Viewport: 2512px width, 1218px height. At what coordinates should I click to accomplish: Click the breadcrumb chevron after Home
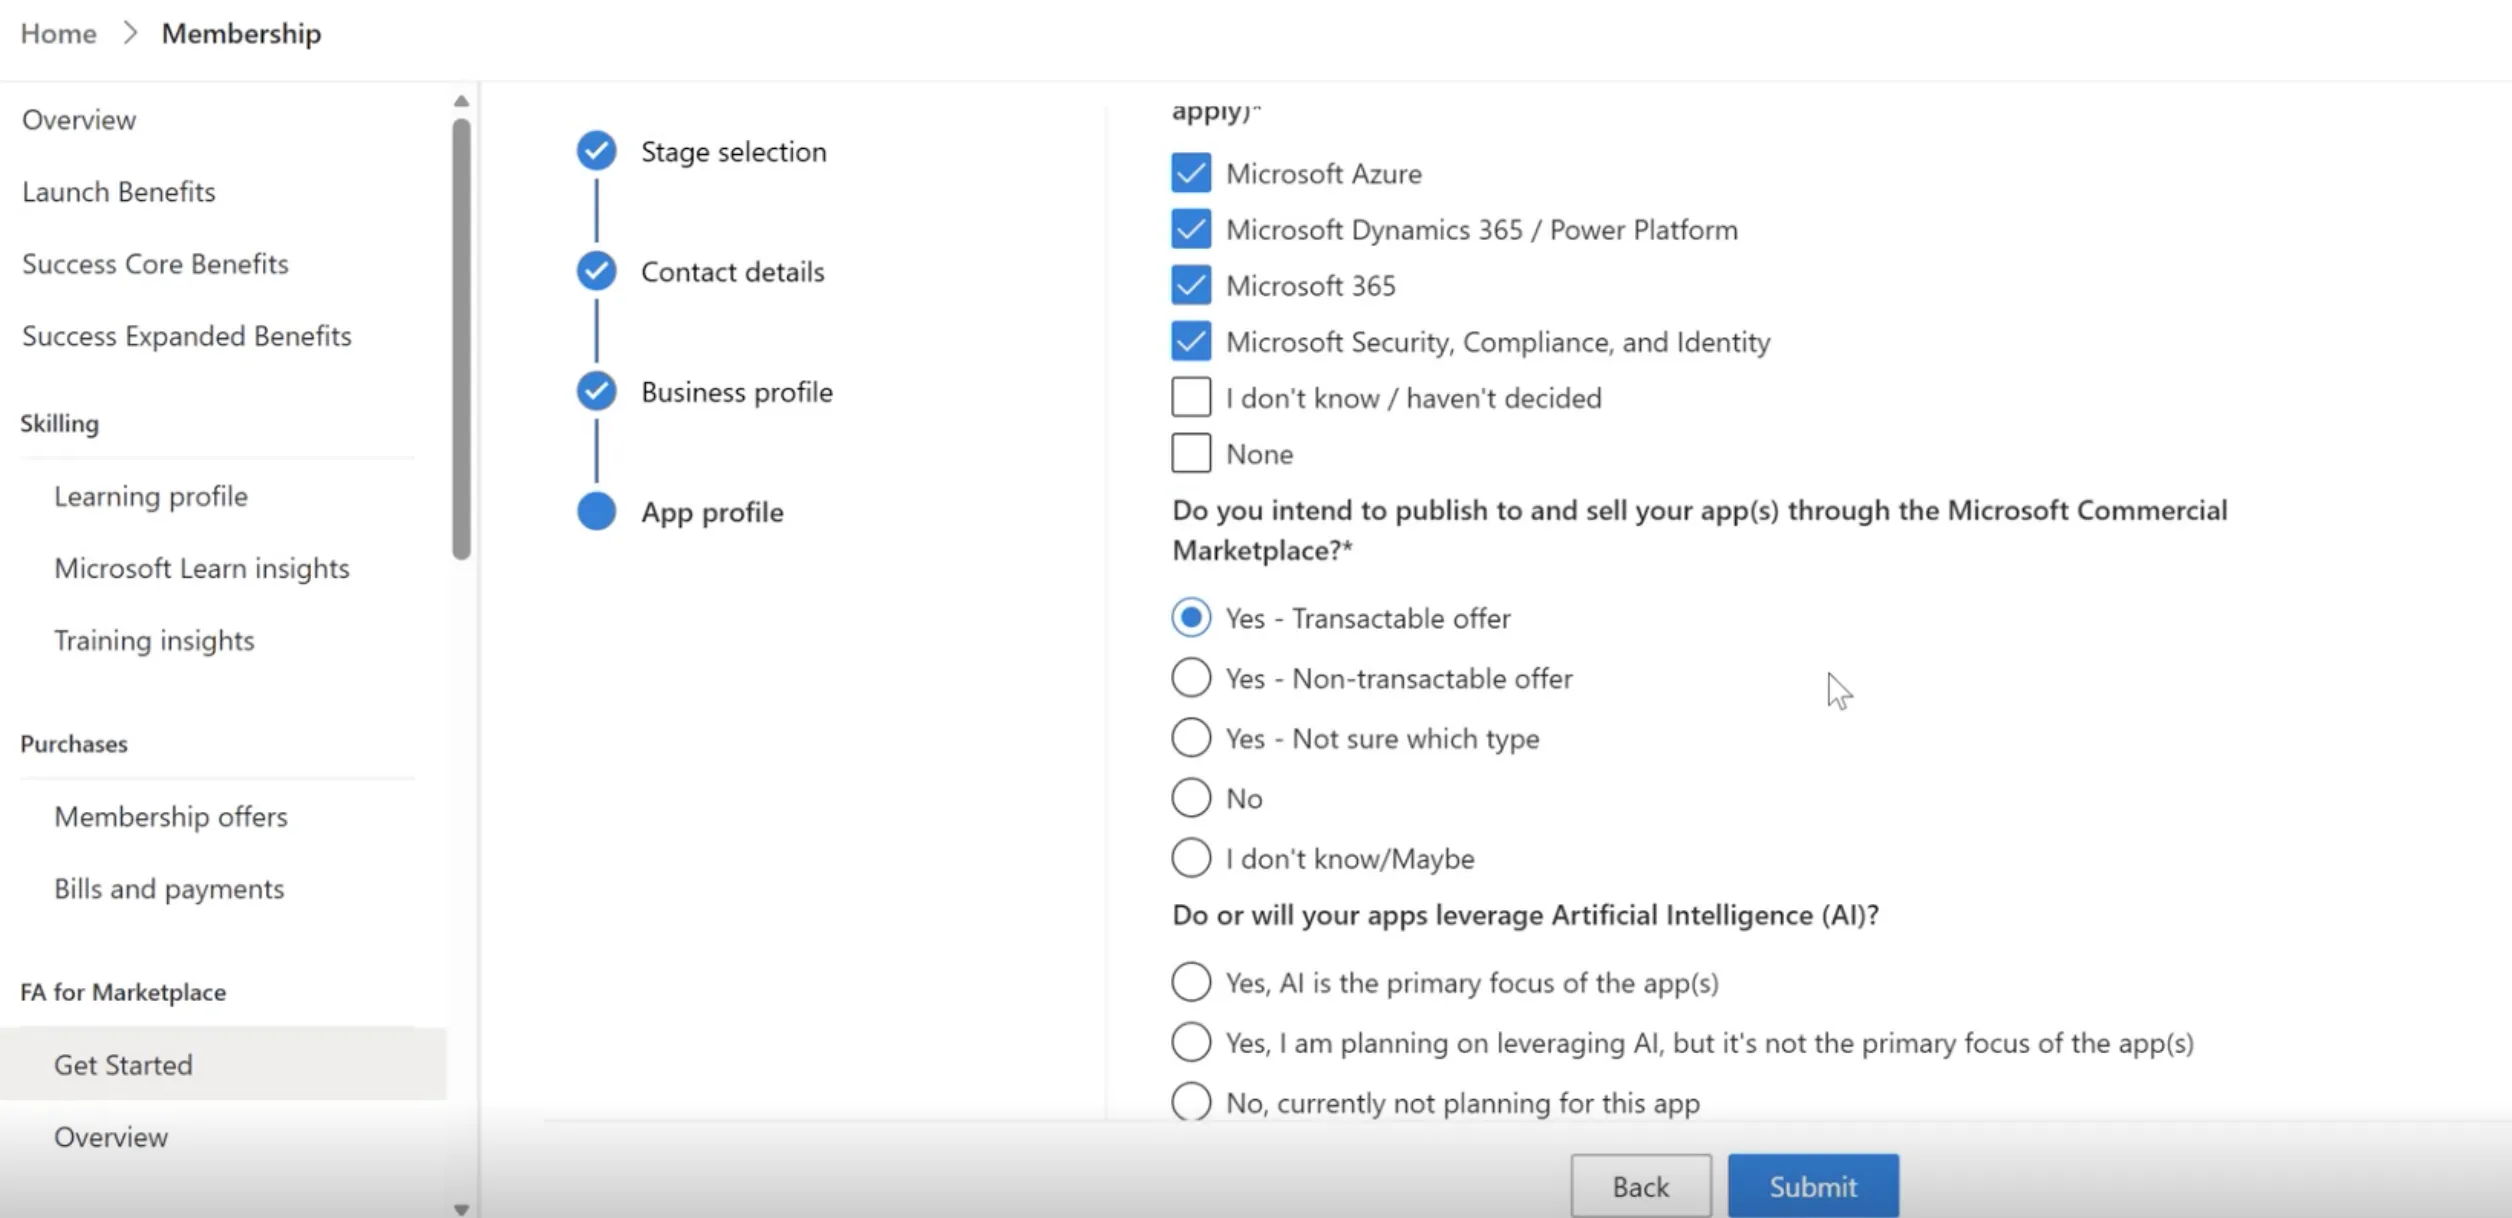[x=130, y=33]
